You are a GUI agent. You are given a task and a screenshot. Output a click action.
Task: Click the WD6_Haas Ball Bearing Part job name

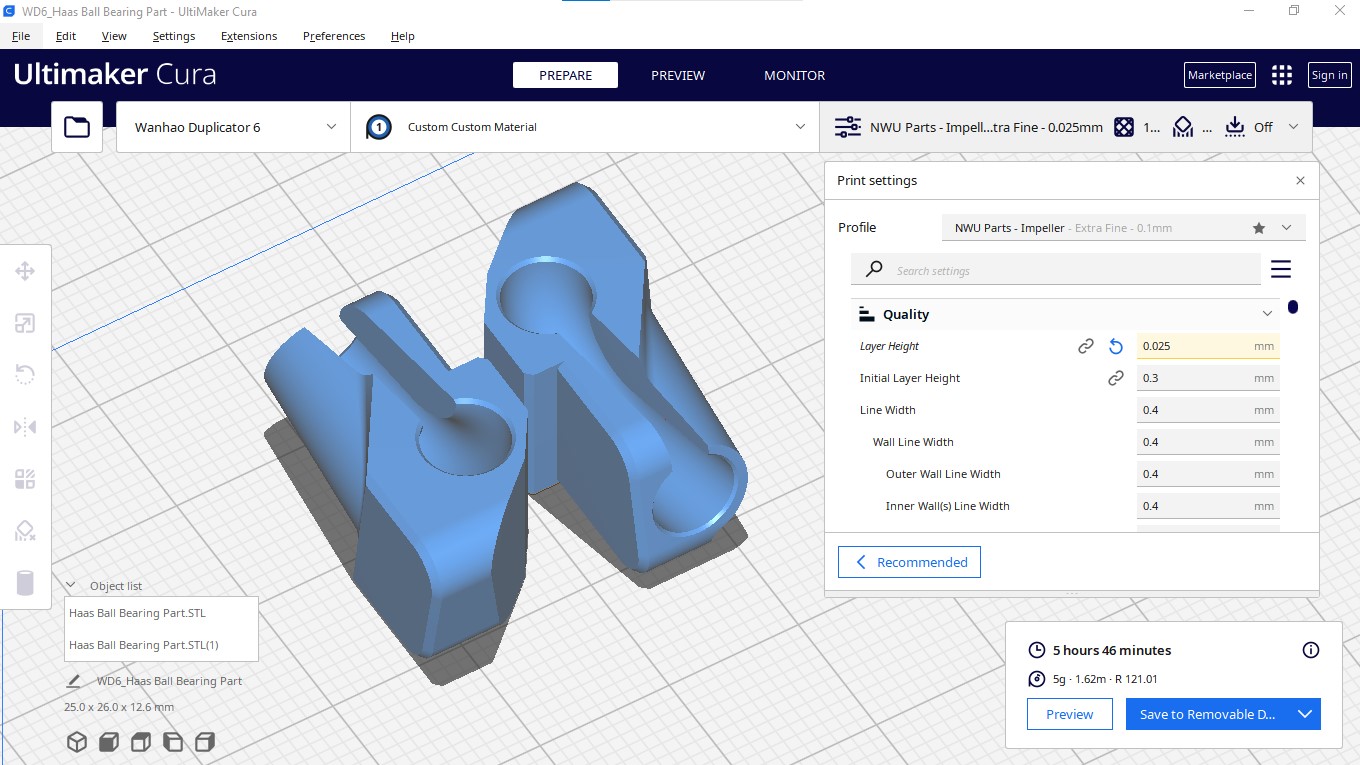click(169, 681)
